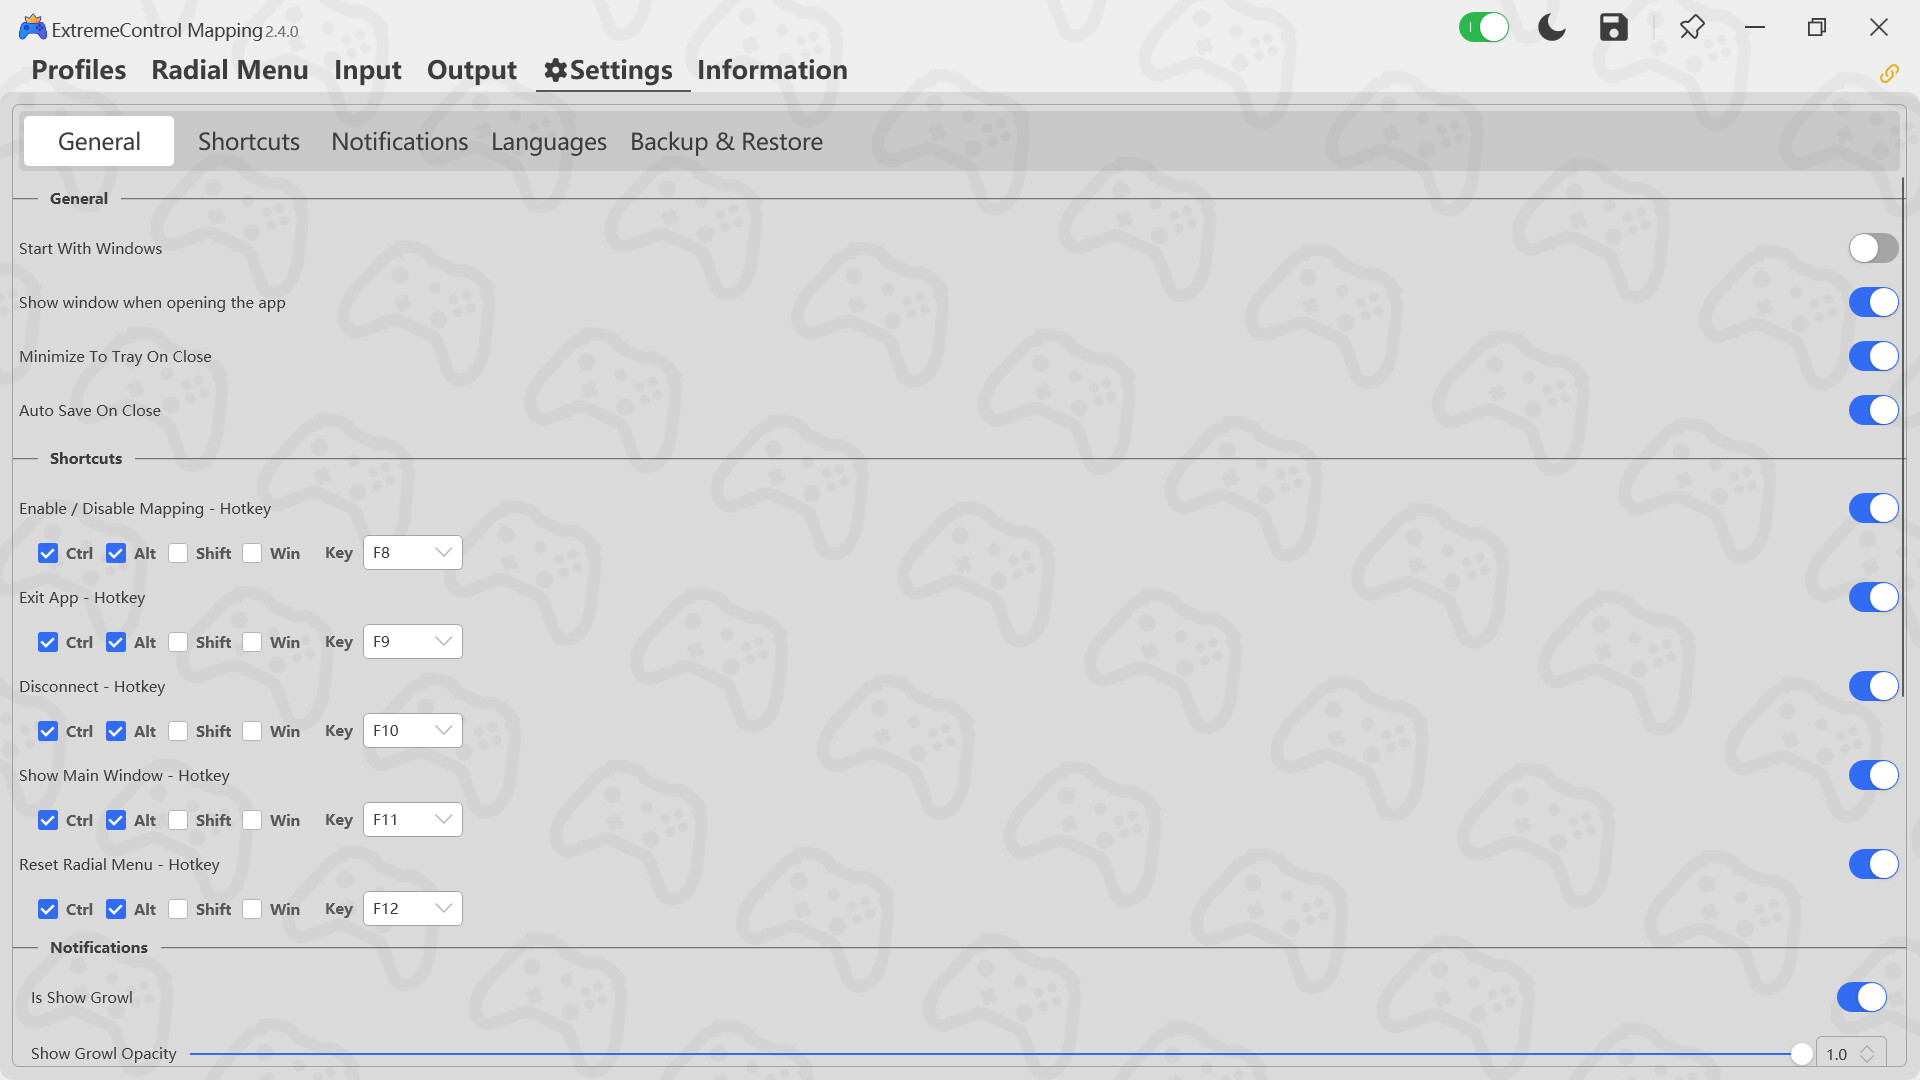Viewport: 1920px width, 1080px height.
Task: Uncheck Alt for Reset Radial Menu hotkey
Action: pyautogui.click(x=116, y=909)
